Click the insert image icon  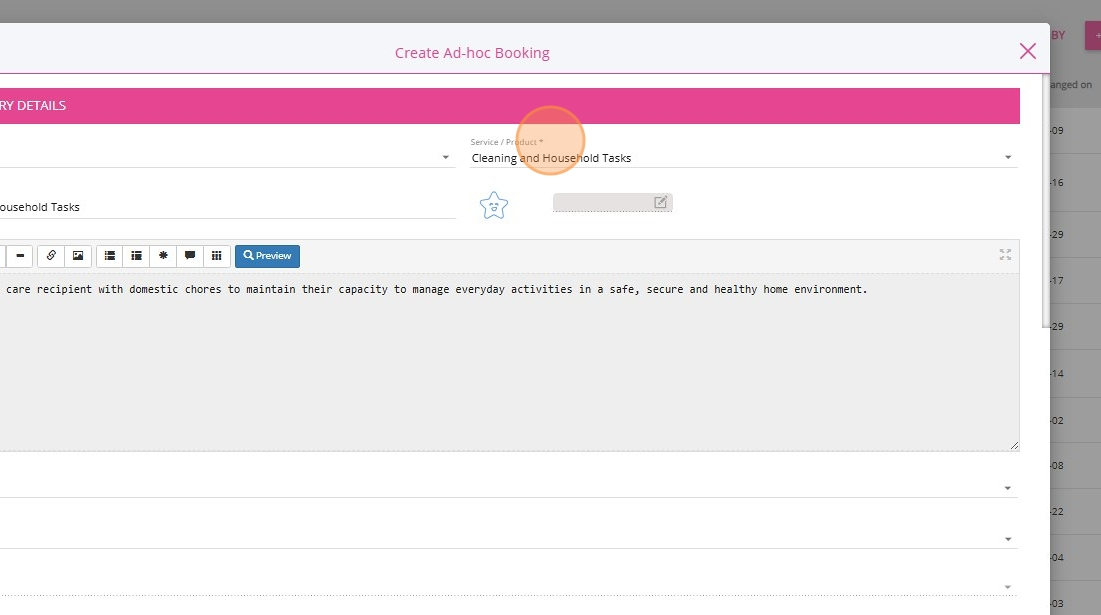77,256
